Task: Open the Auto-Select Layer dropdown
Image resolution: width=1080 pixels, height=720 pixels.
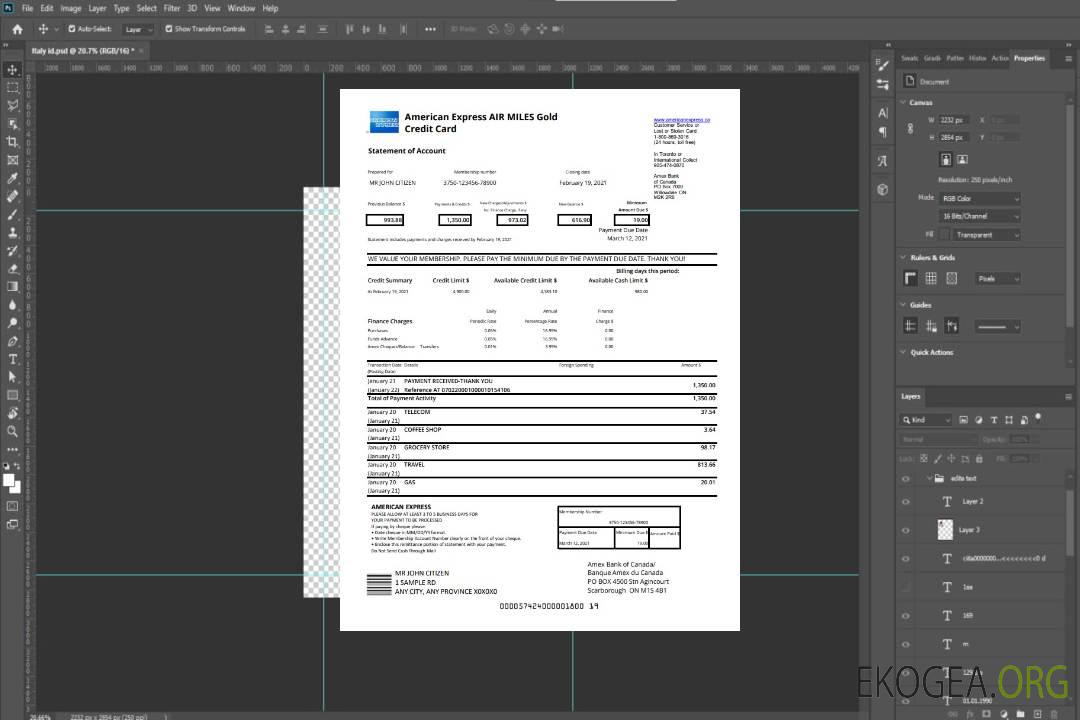Action: point(138,29)
